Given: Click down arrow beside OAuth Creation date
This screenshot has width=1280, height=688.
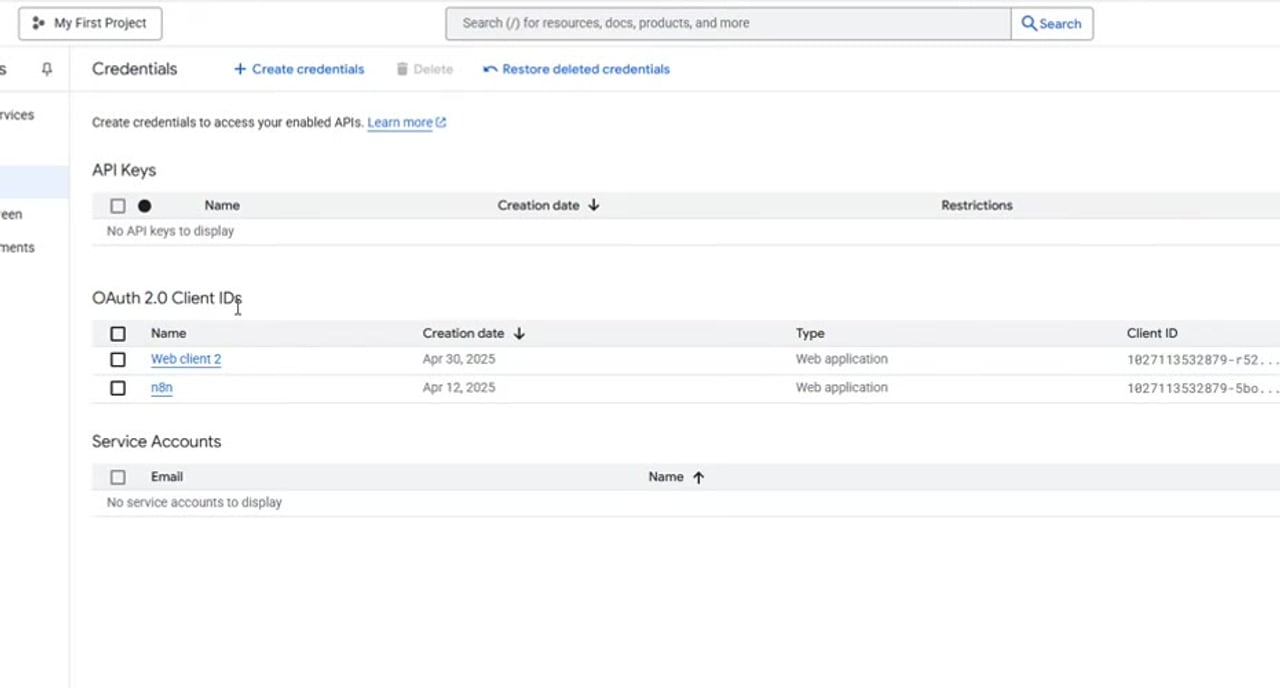Looking at the screenshot, I should [x=519, y=333].
